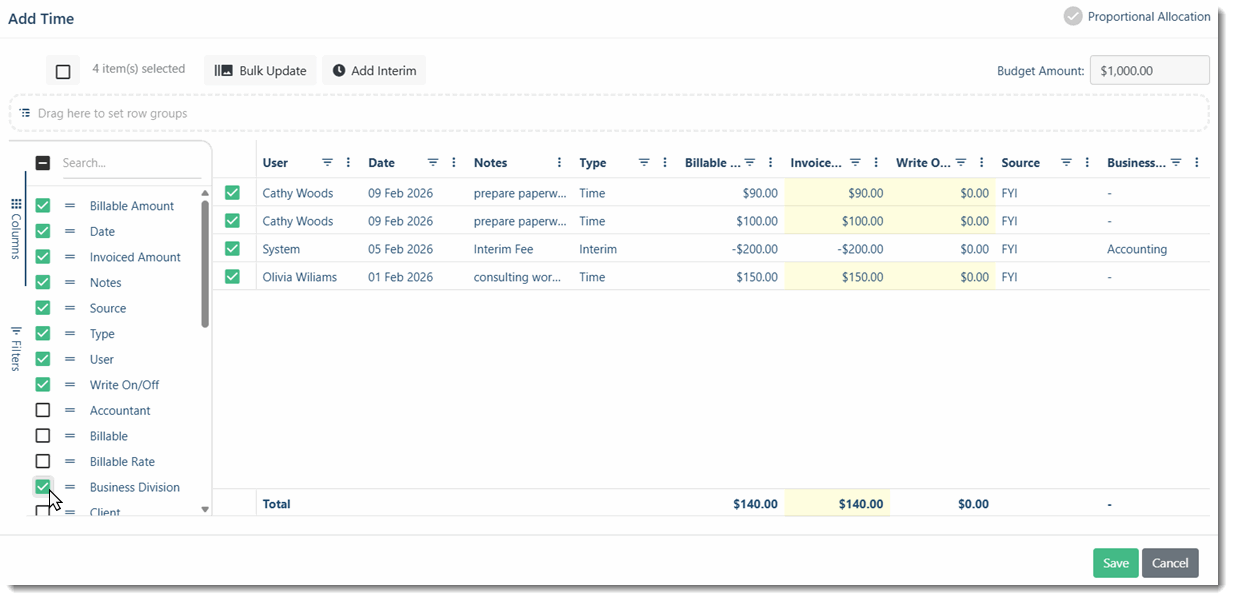Toggle Proportional Allocation option

tap(1073, 16)
